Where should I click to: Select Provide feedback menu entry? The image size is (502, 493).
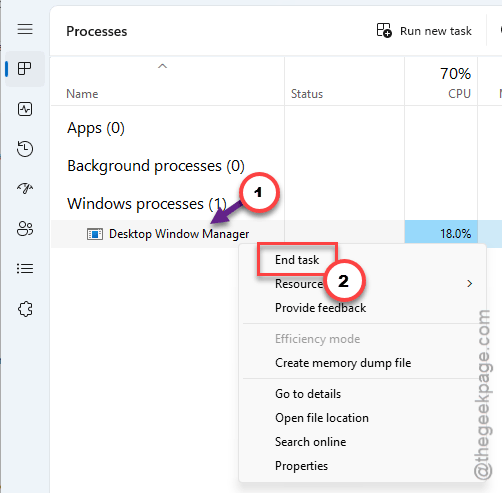320,308
